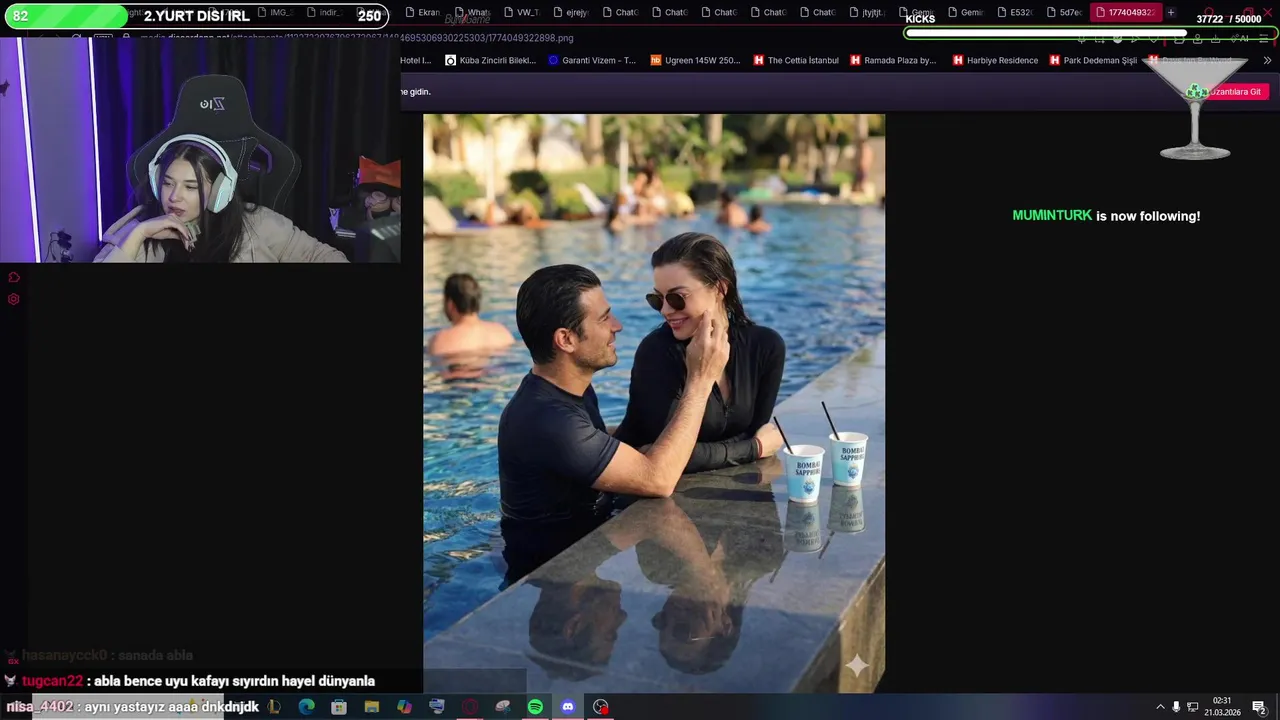This screenshot has height=720, width=1280.
Task: Open Discord from the taskbar
Action: point(568,707)
